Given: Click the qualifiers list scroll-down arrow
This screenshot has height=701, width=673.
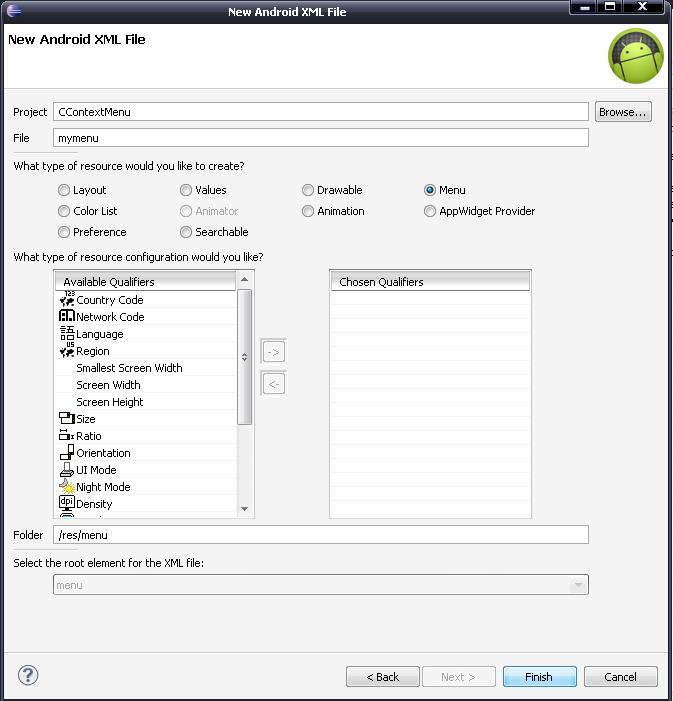Looking at the screenshot, I should (x=244, y=509).
